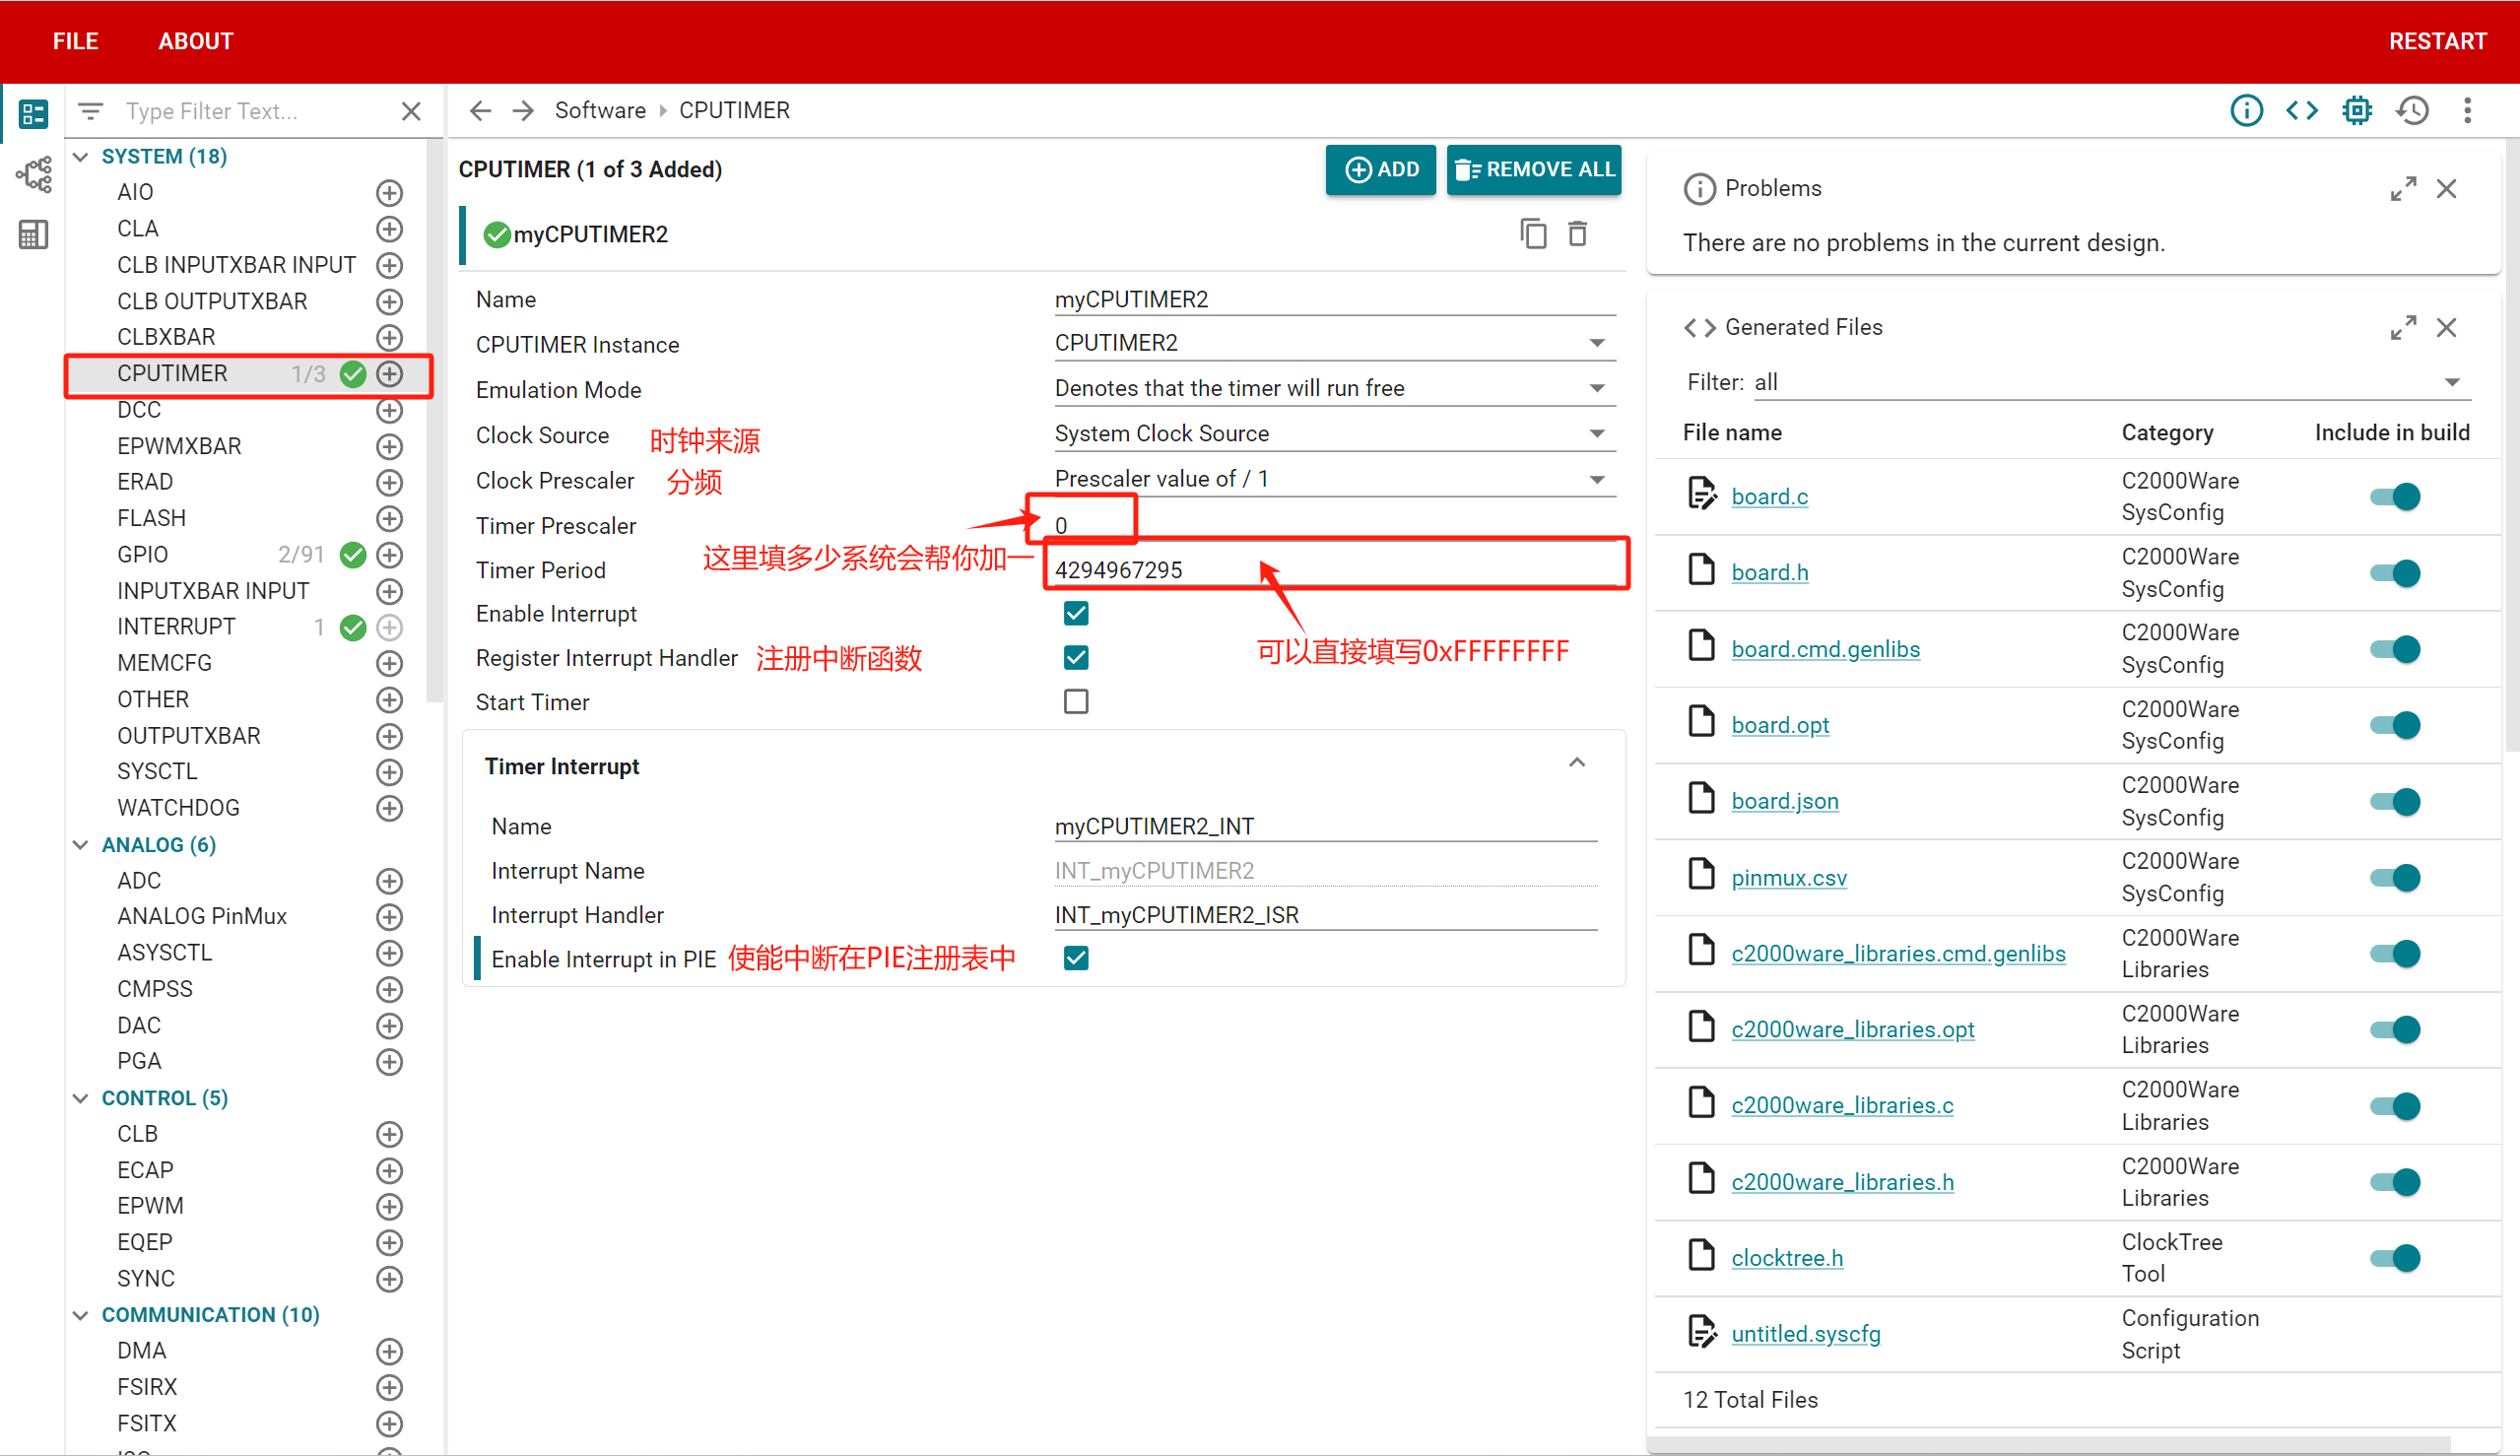Collapse the ANALOG (6) category
Screen dimensions: 2520x1456
81,845
